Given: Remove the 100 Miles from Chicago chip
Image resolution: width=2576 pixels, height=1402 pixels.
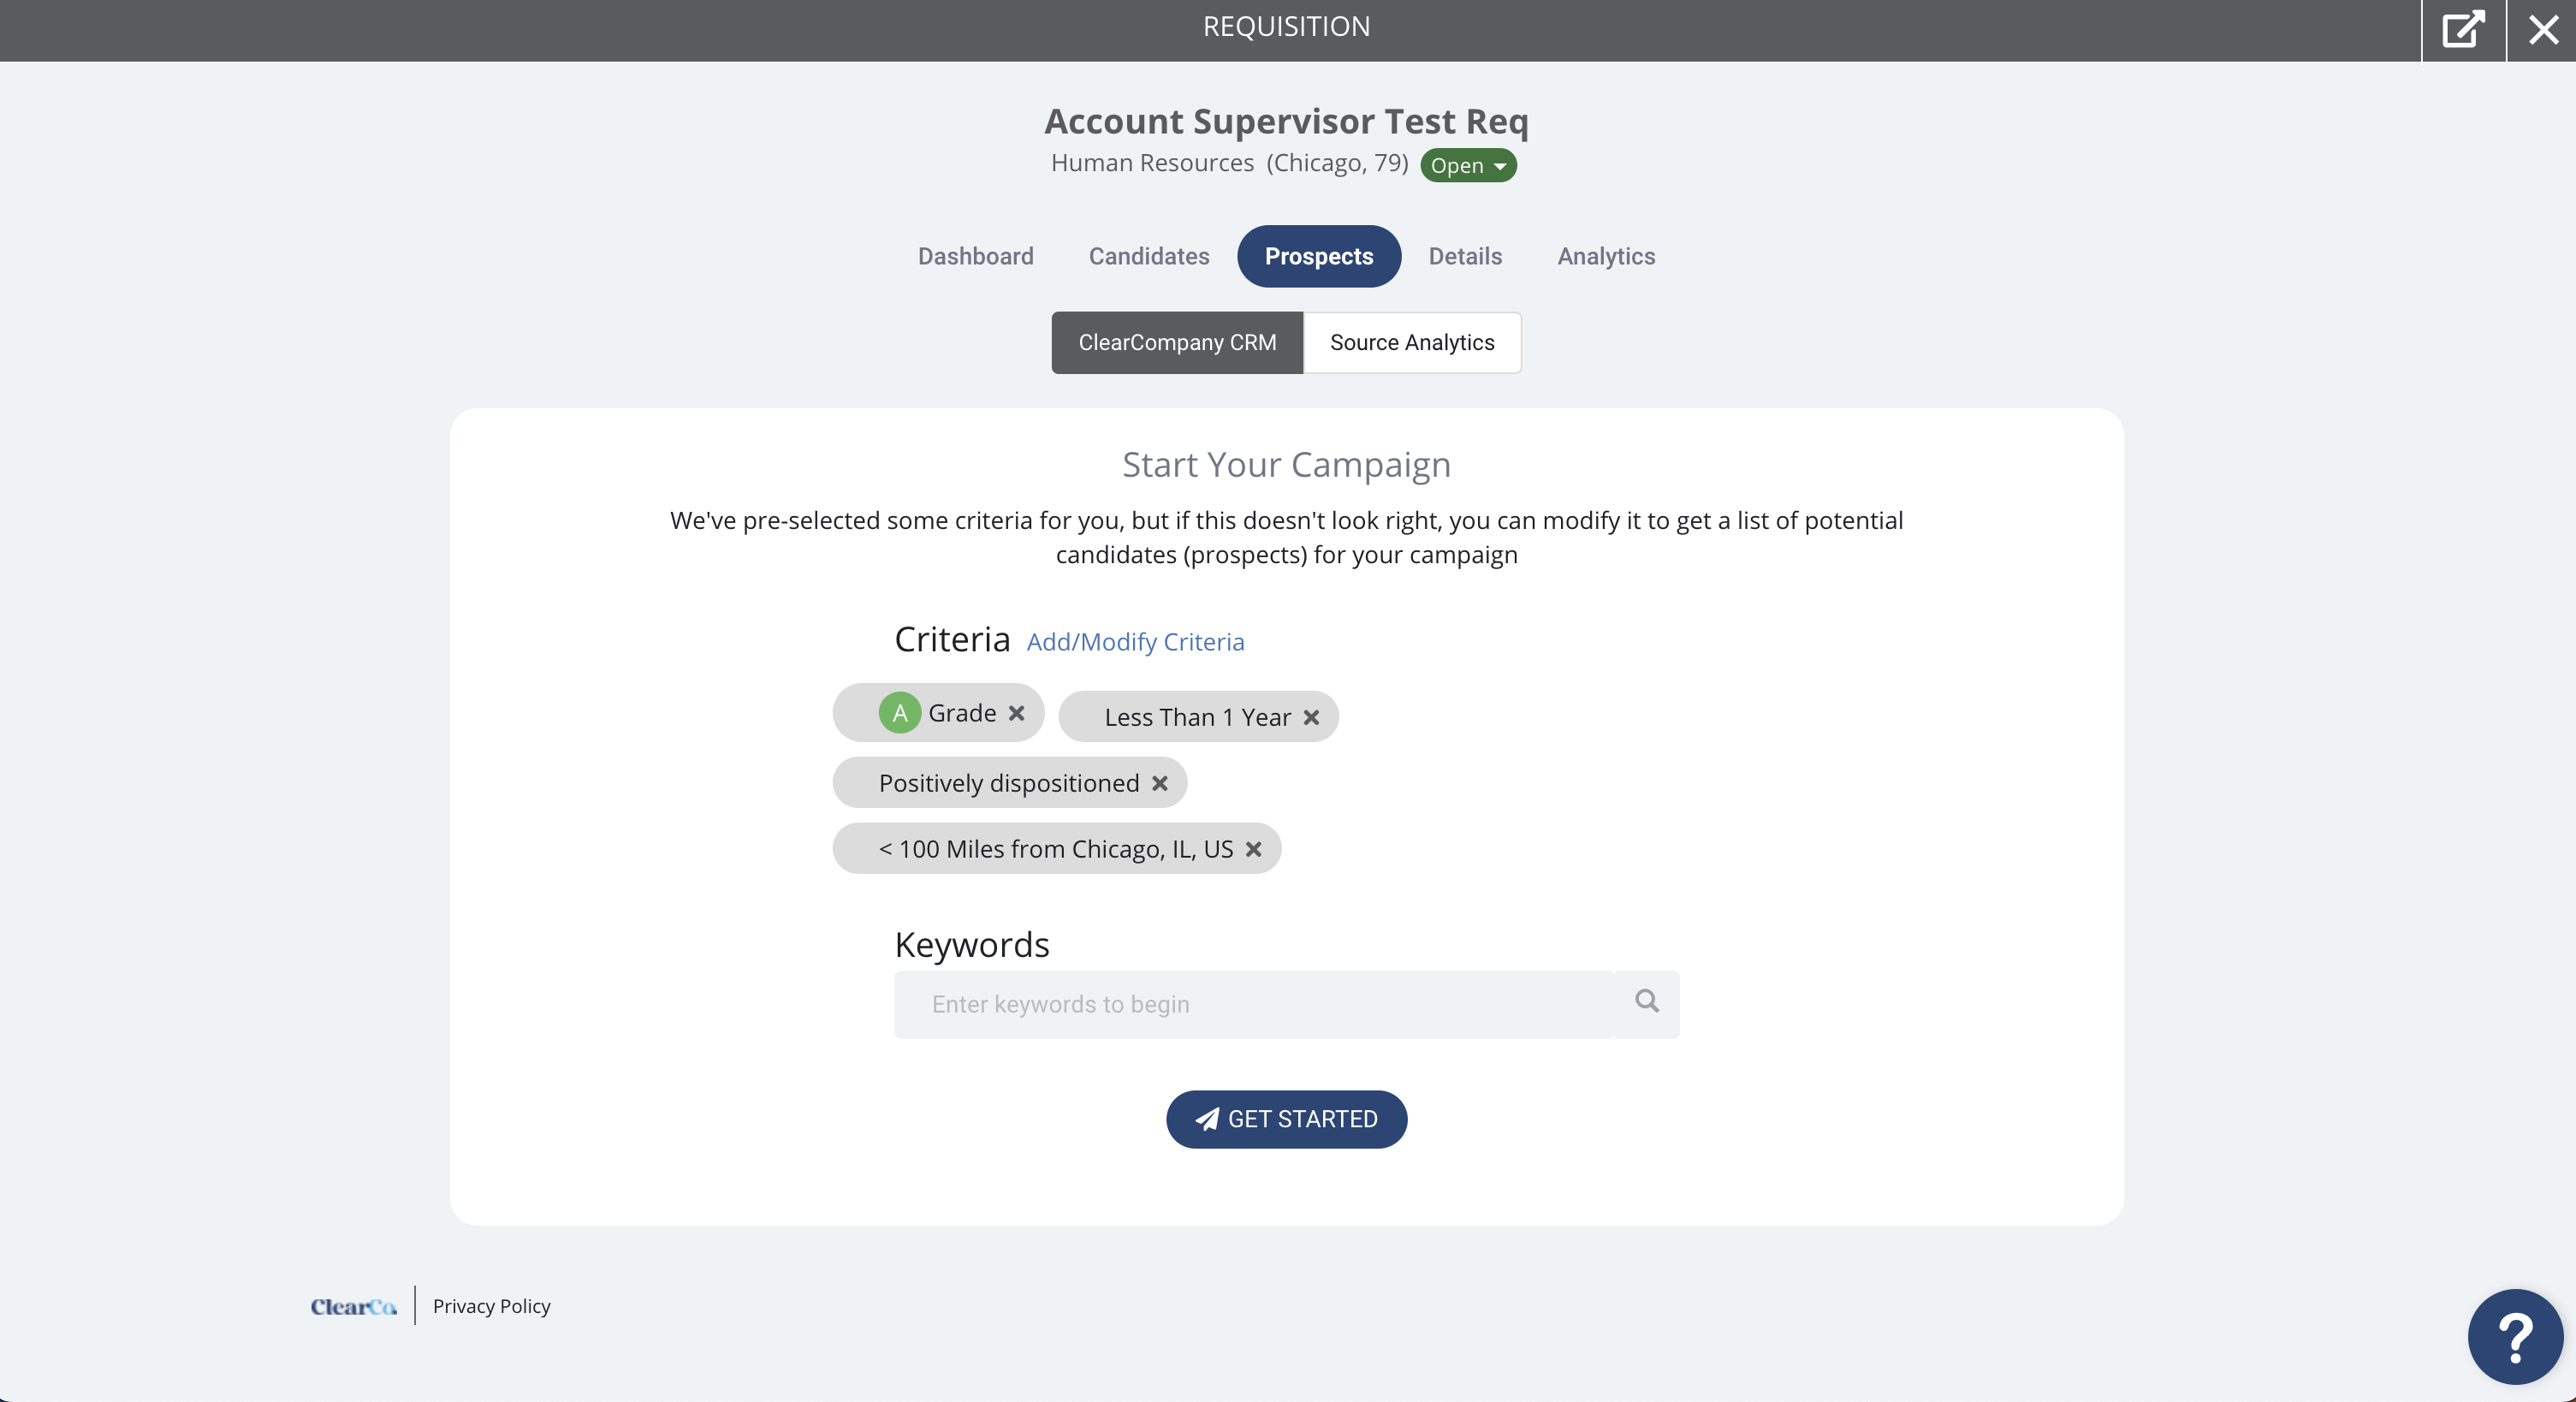Looking at the screenshot, I should pyautogui.click(x=1253, y=849).
